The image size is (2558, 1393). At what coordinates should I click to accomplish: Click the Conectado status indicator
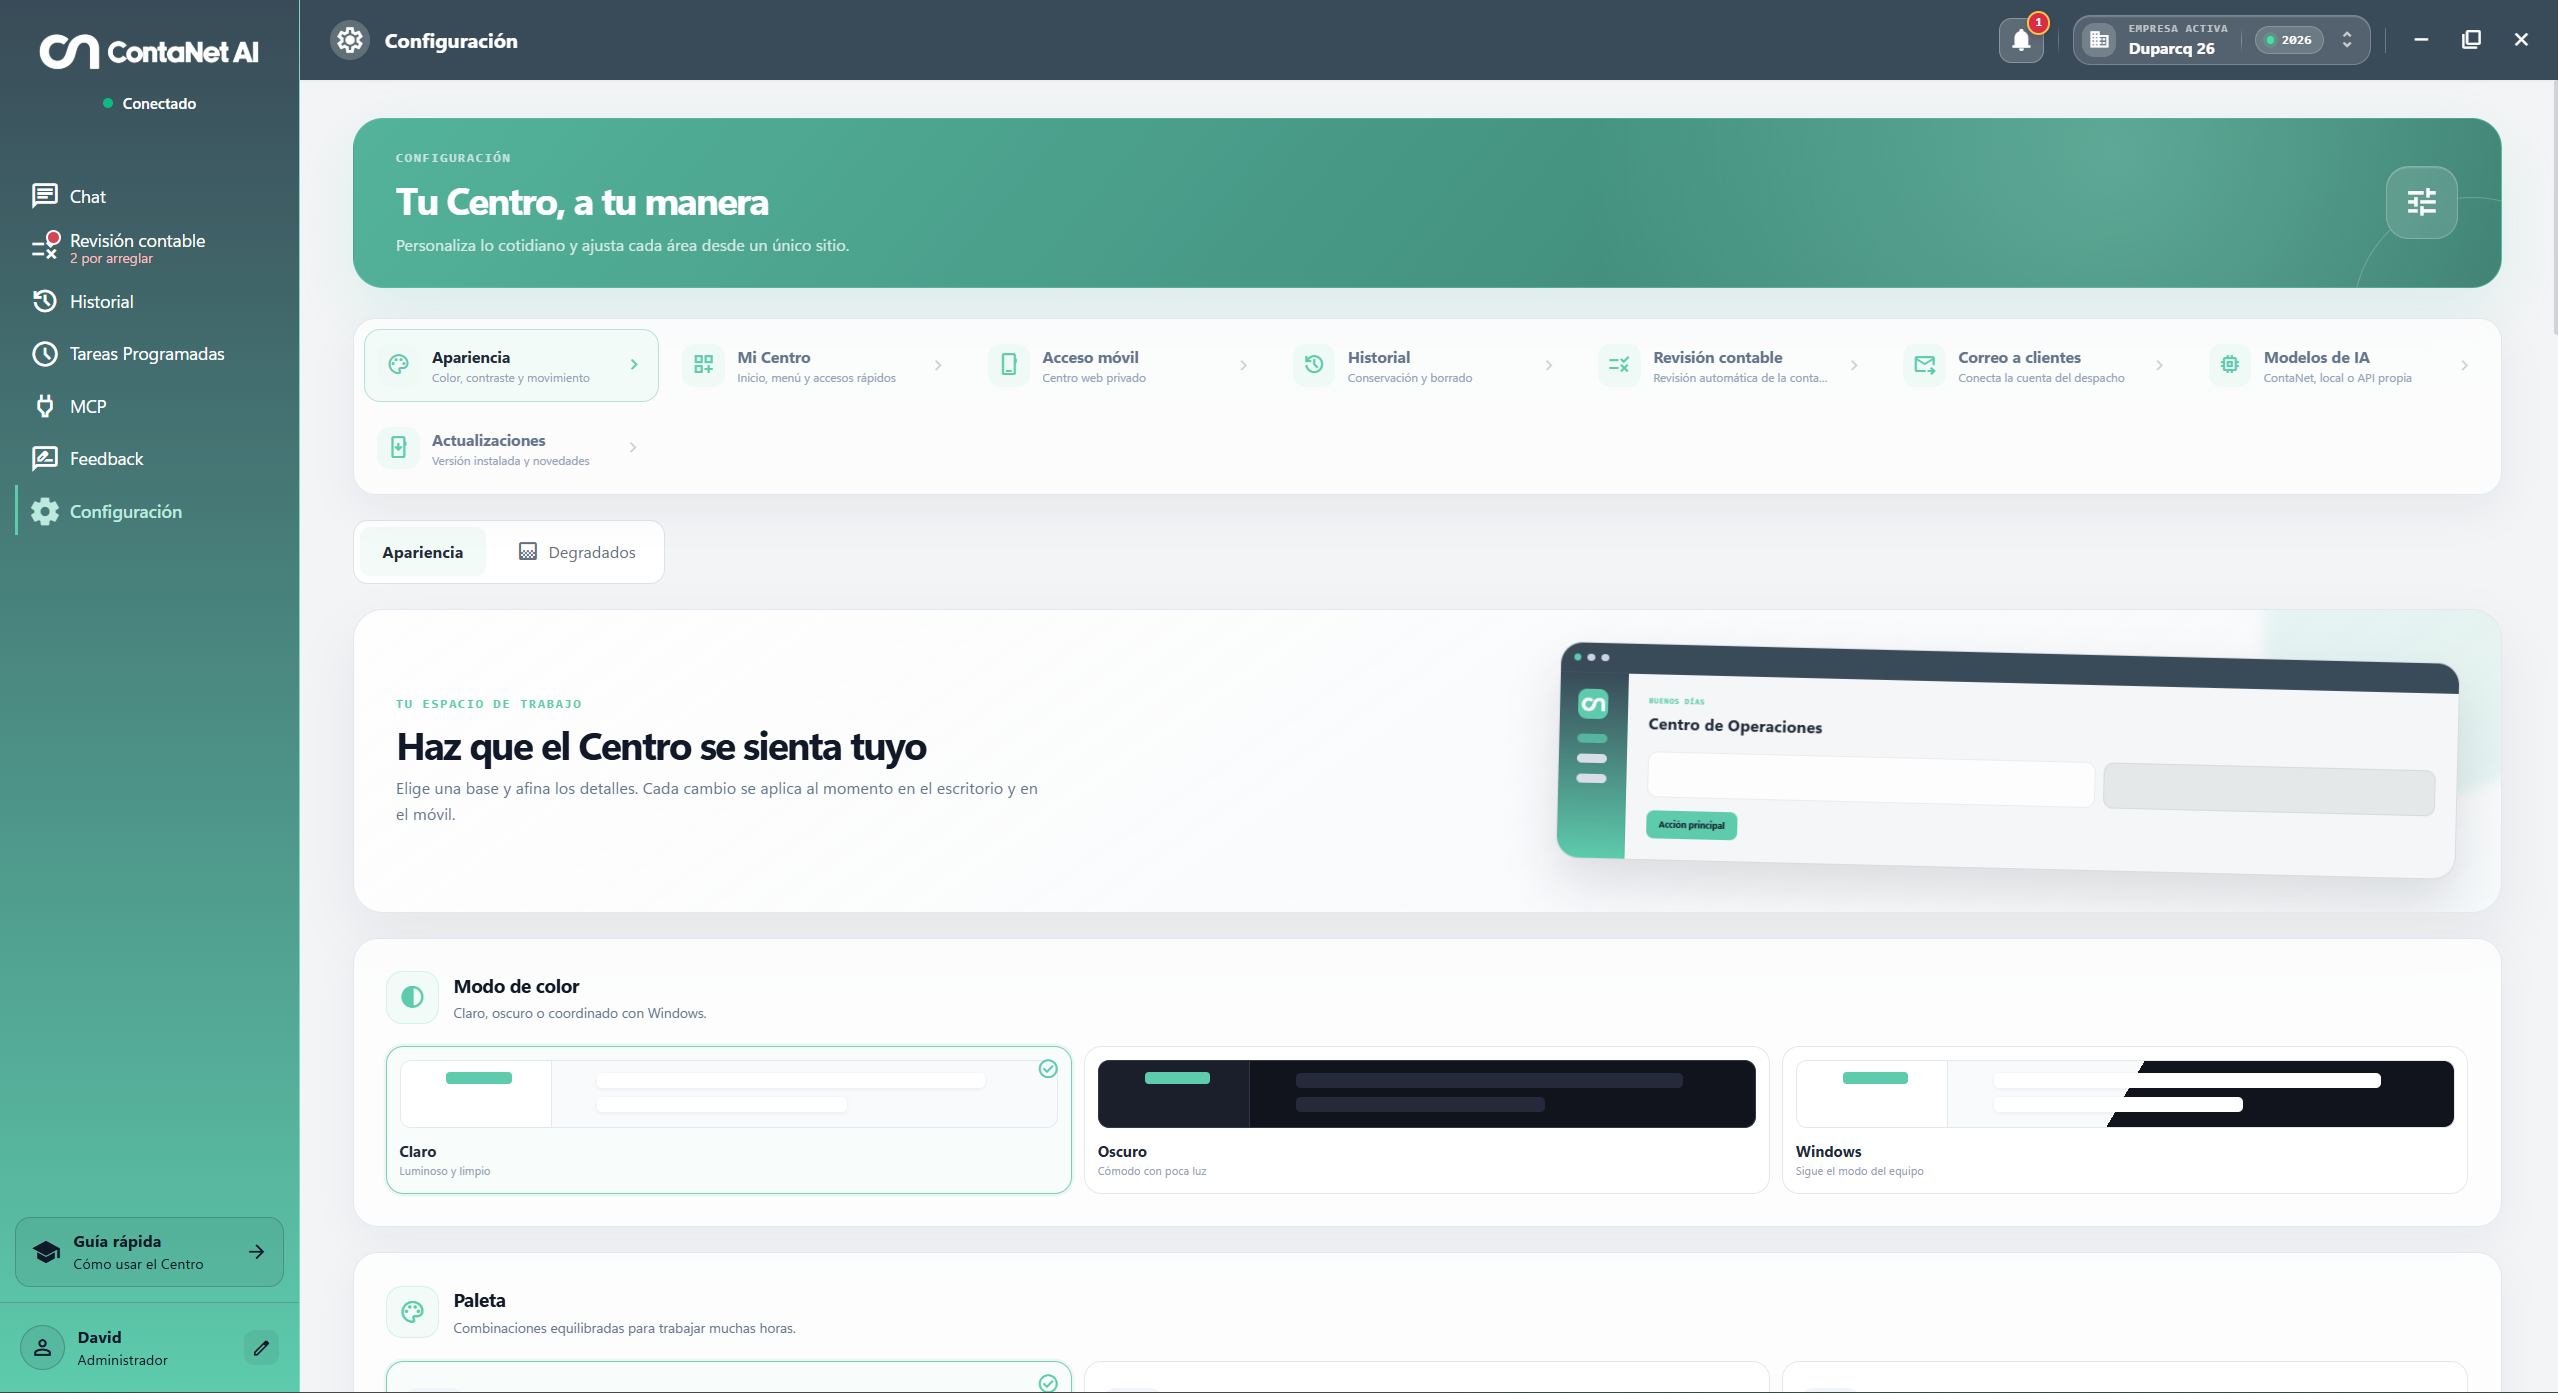point(150,103)
